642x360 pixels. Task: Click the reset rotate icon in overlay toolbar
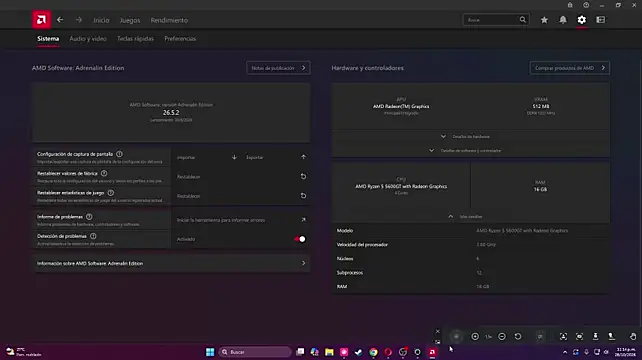(x=518, y=336)
